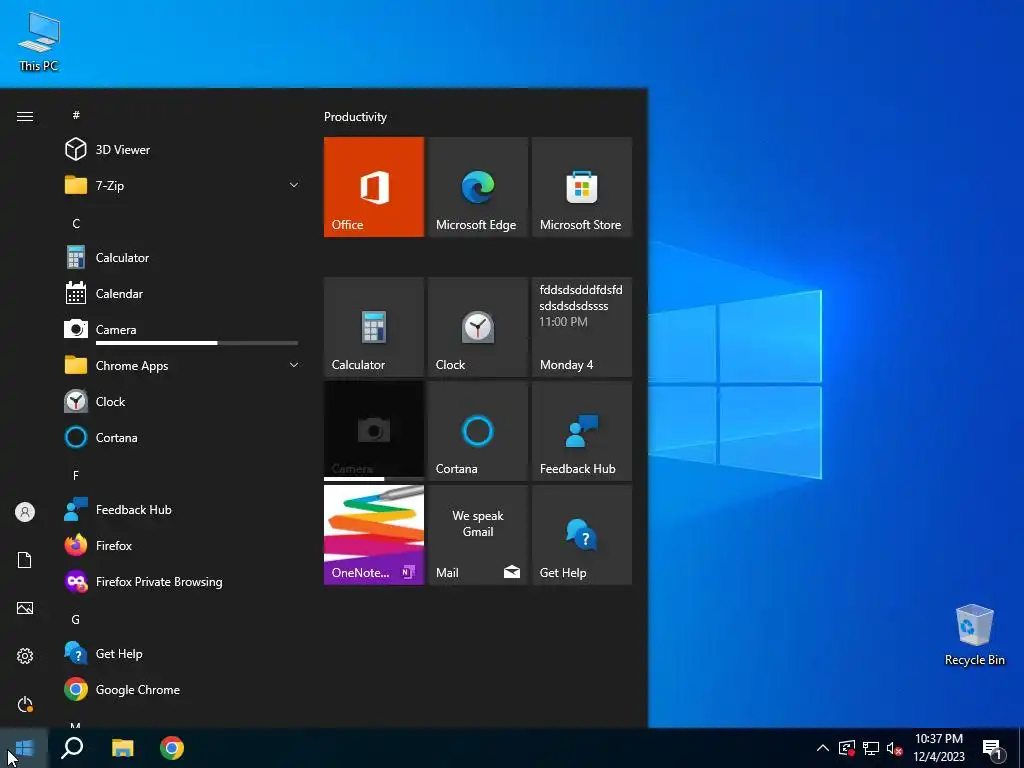
Task: Open the Mail tile
Action: (477, 535)
